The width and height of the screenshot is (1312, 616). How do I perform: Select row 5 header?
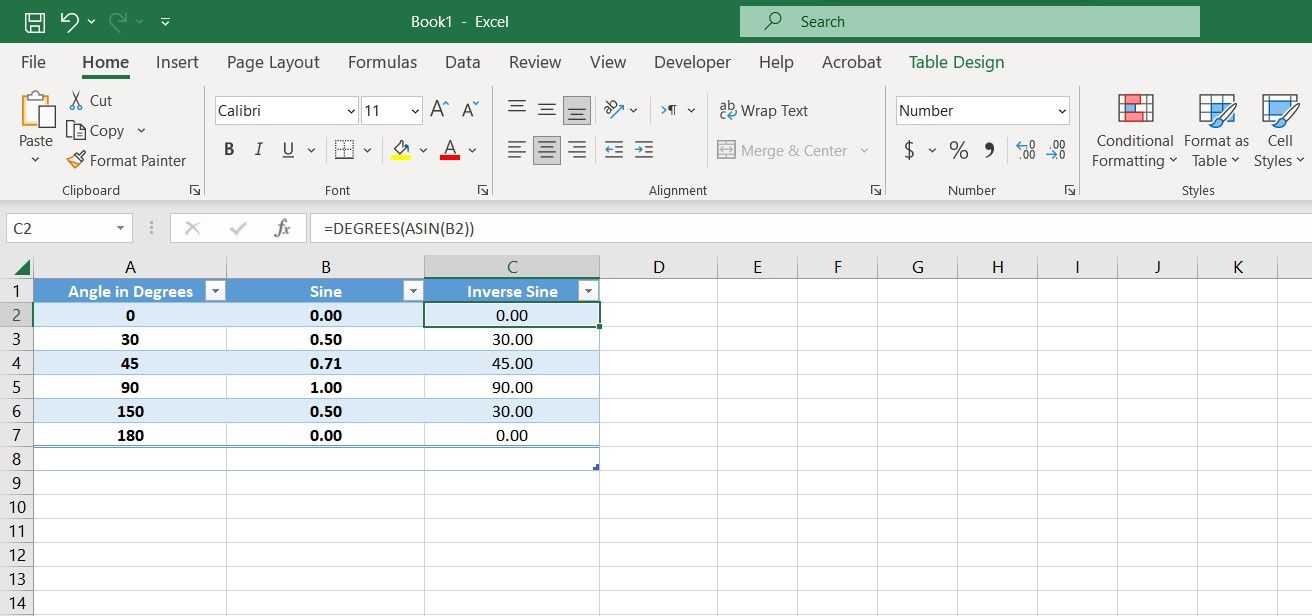(17, 387)
